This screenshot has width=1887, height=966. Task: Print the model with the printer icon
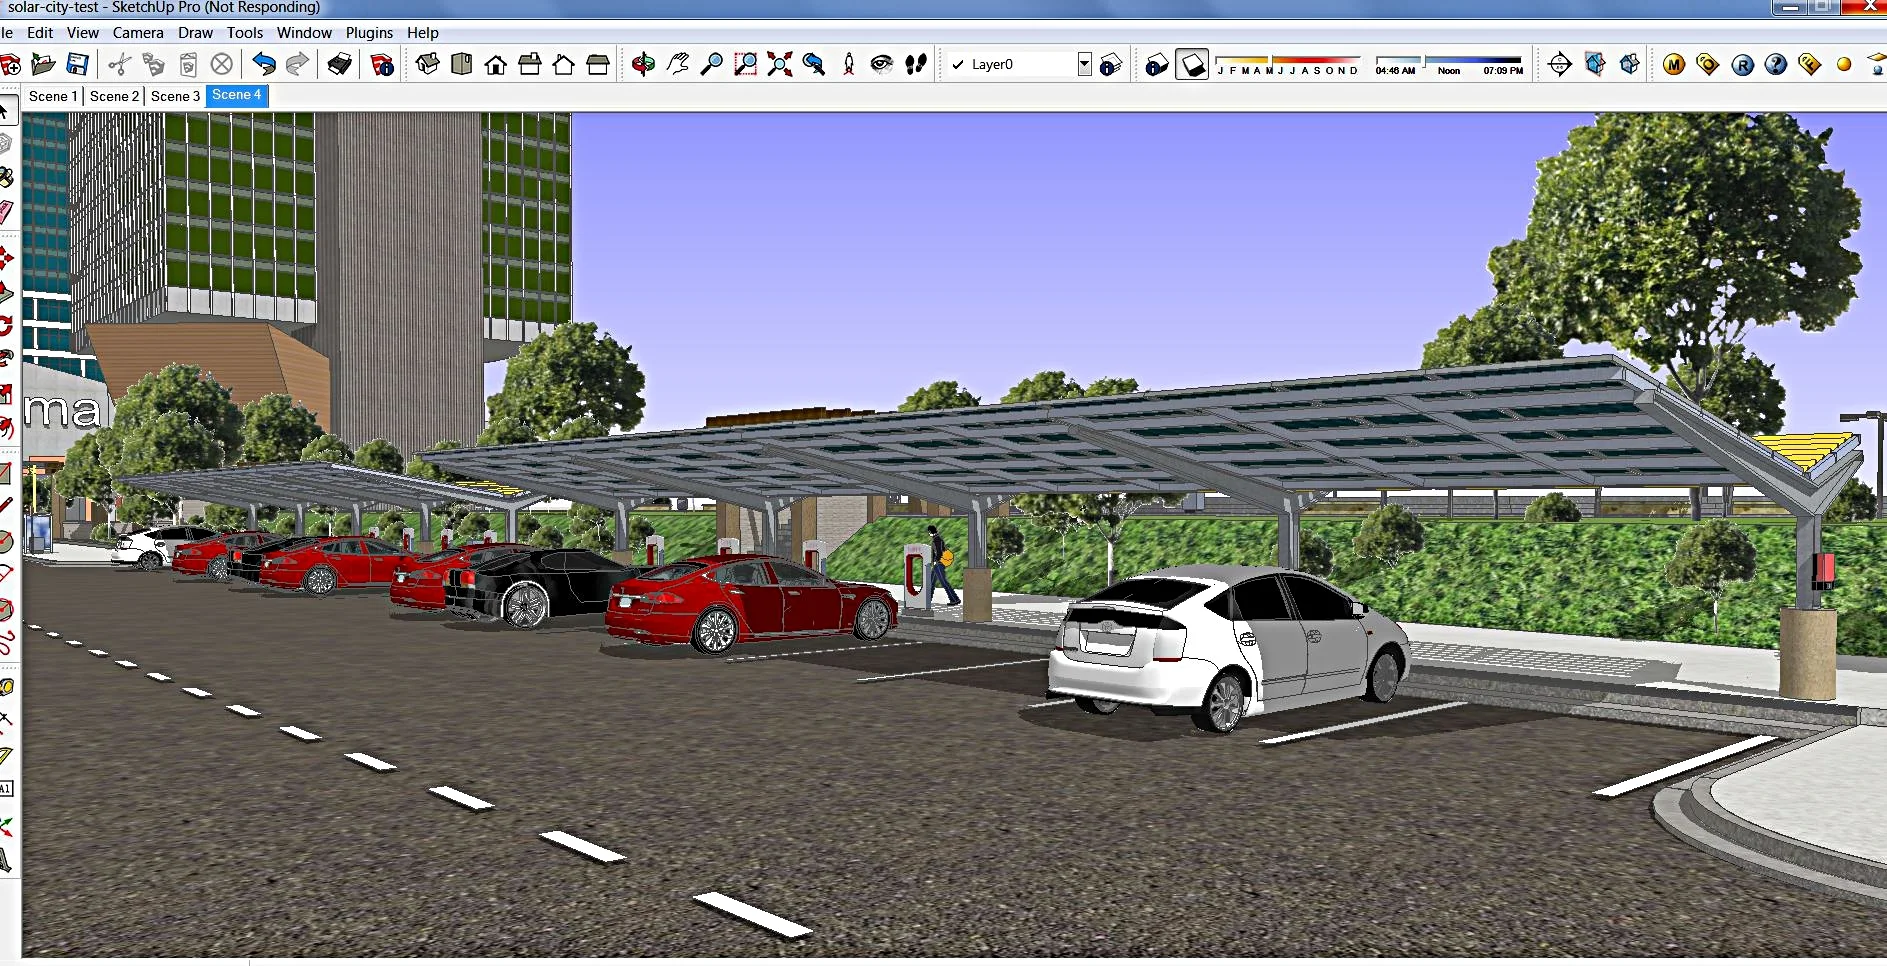(340, 65)
